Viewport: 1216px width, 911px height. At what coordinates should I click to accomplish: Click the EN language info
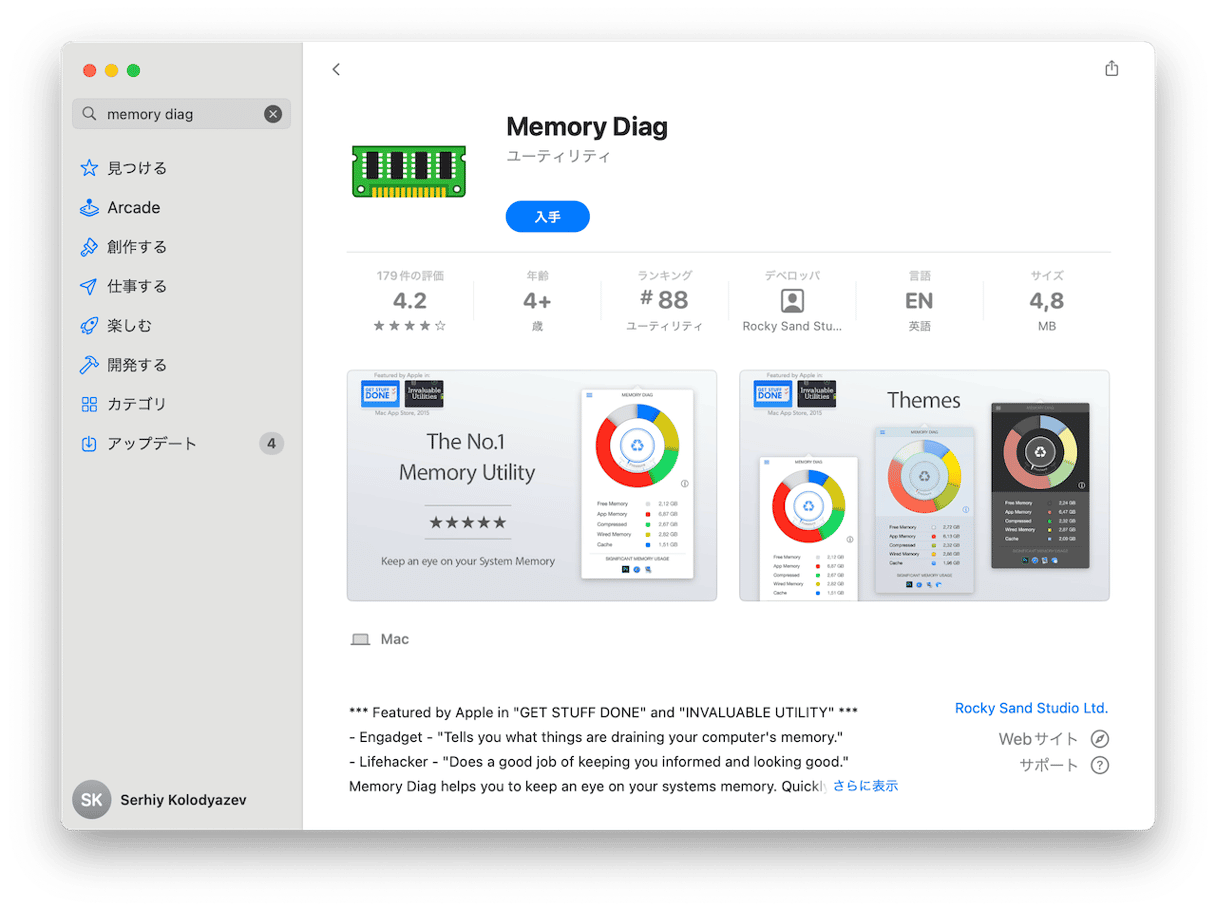point(919,301)
